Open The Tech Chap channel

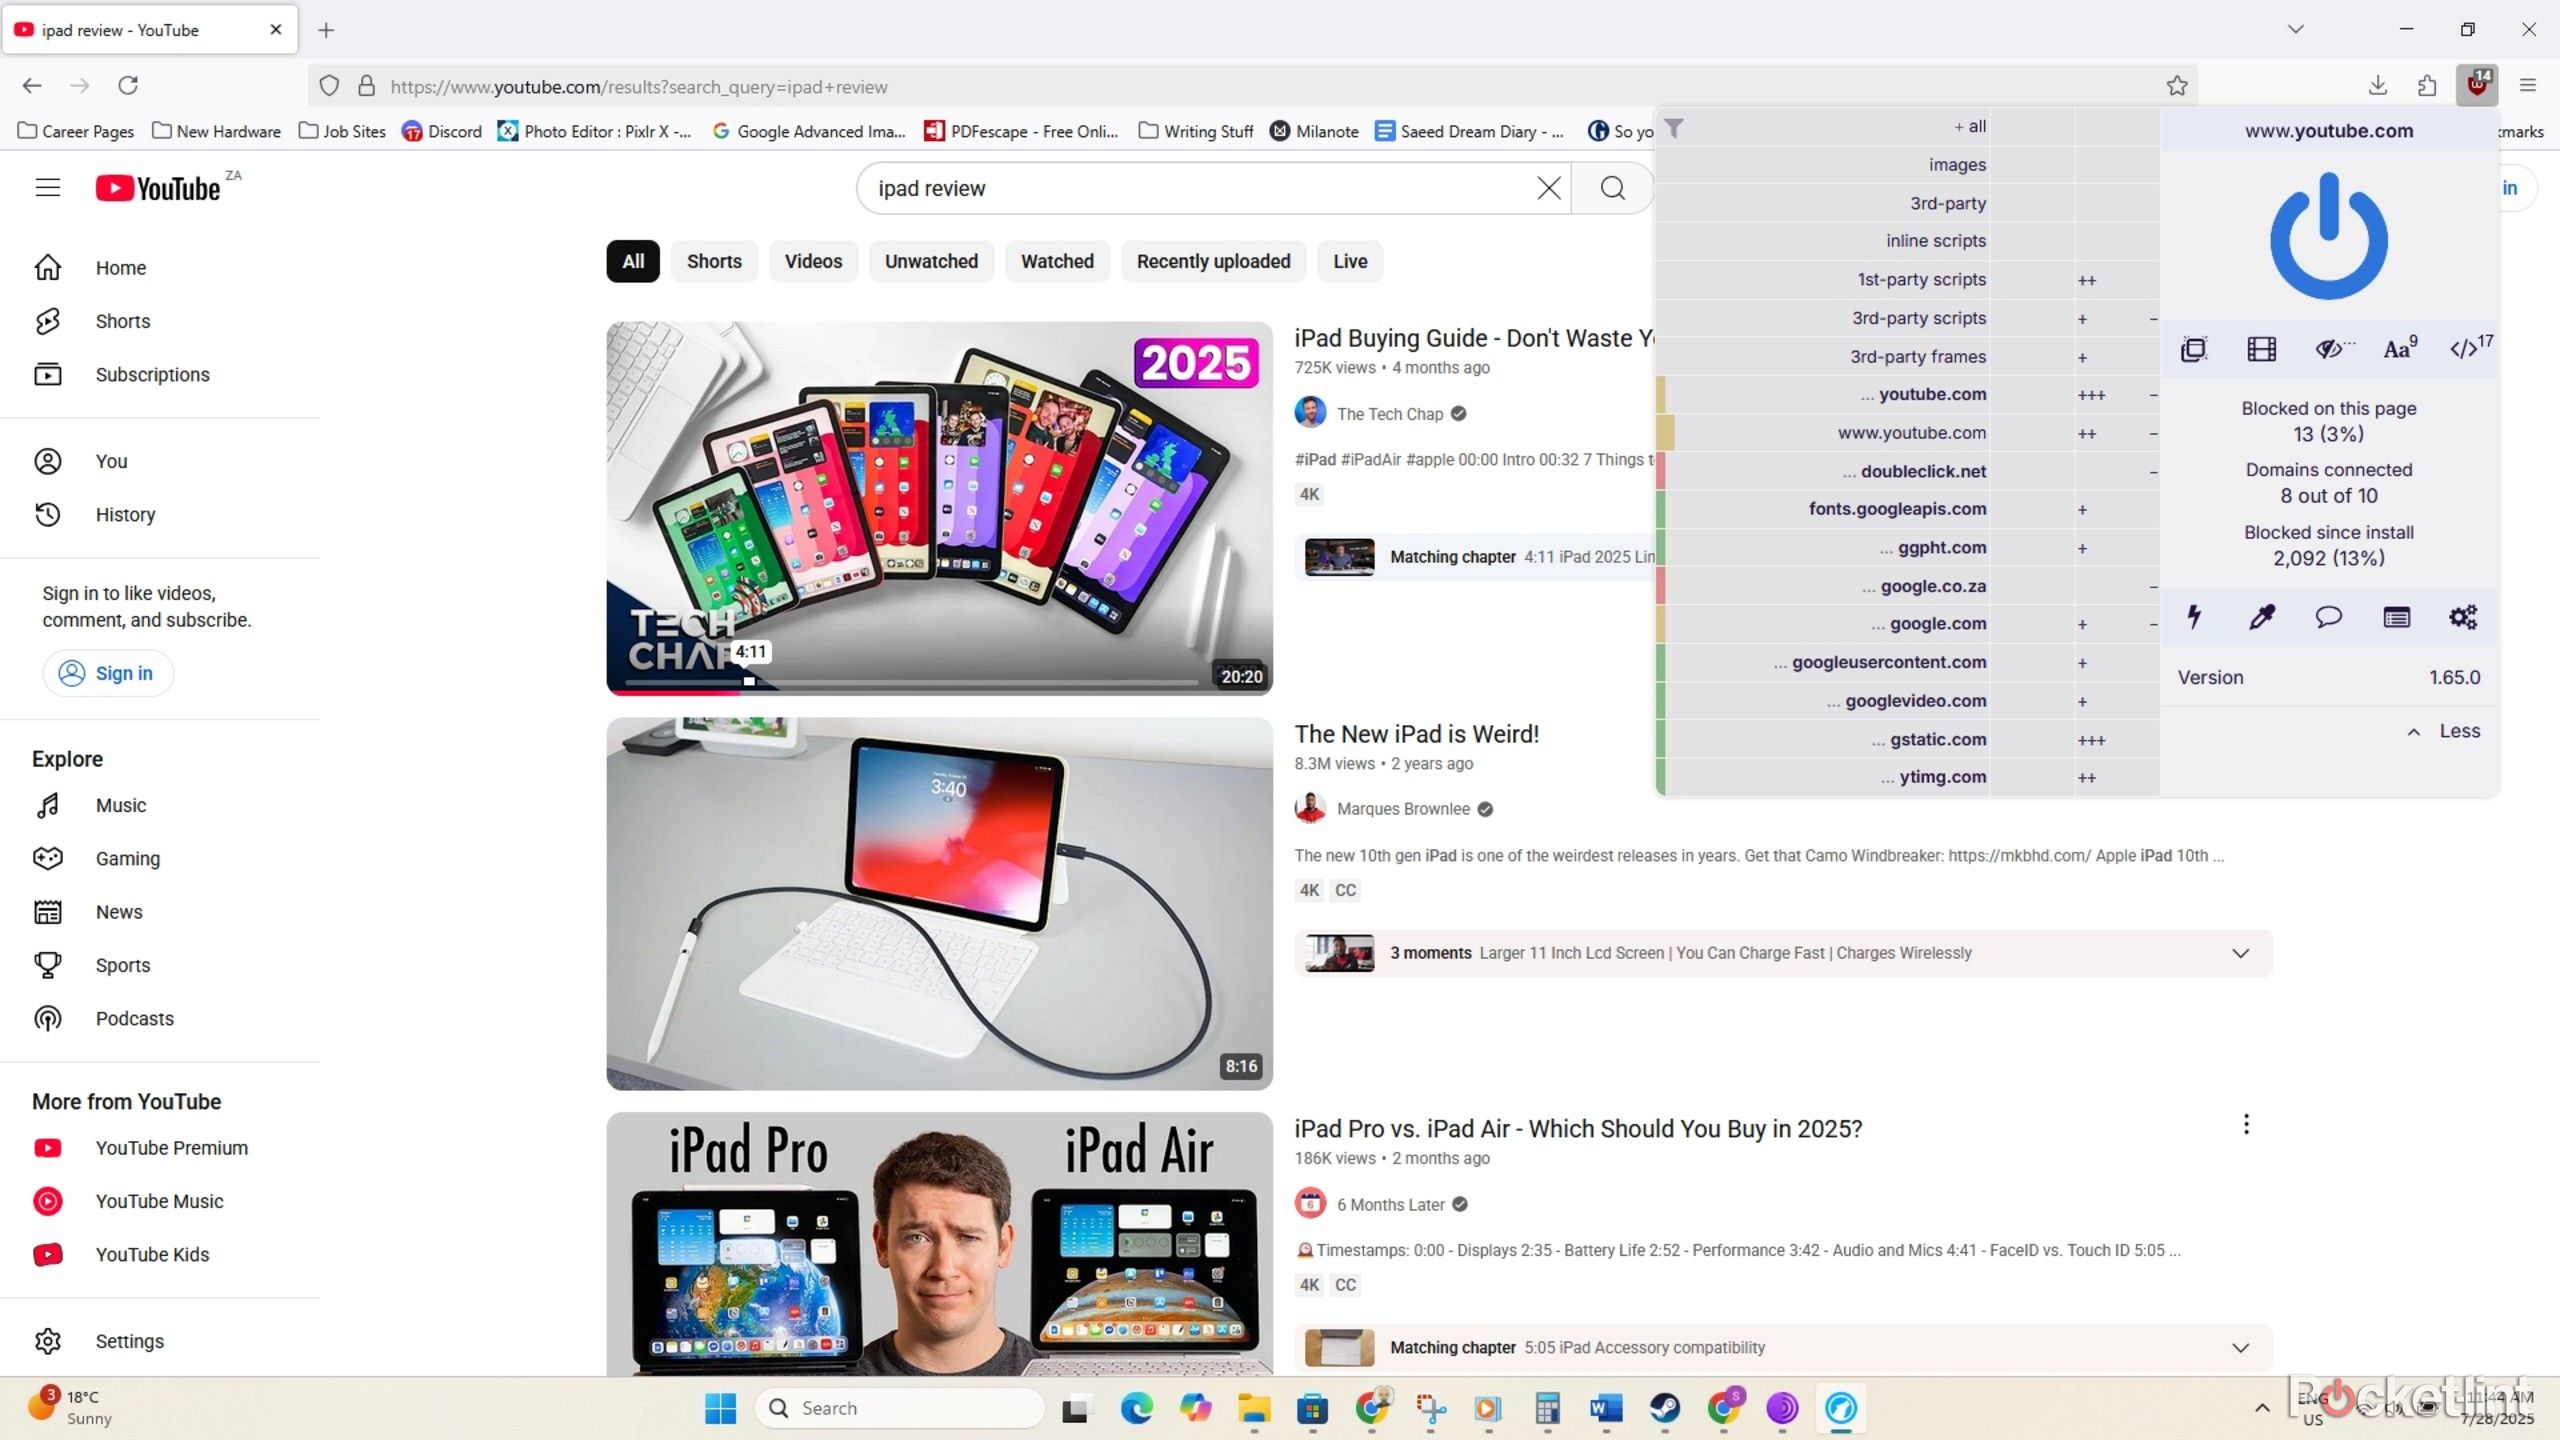[x=1390, y=414]
